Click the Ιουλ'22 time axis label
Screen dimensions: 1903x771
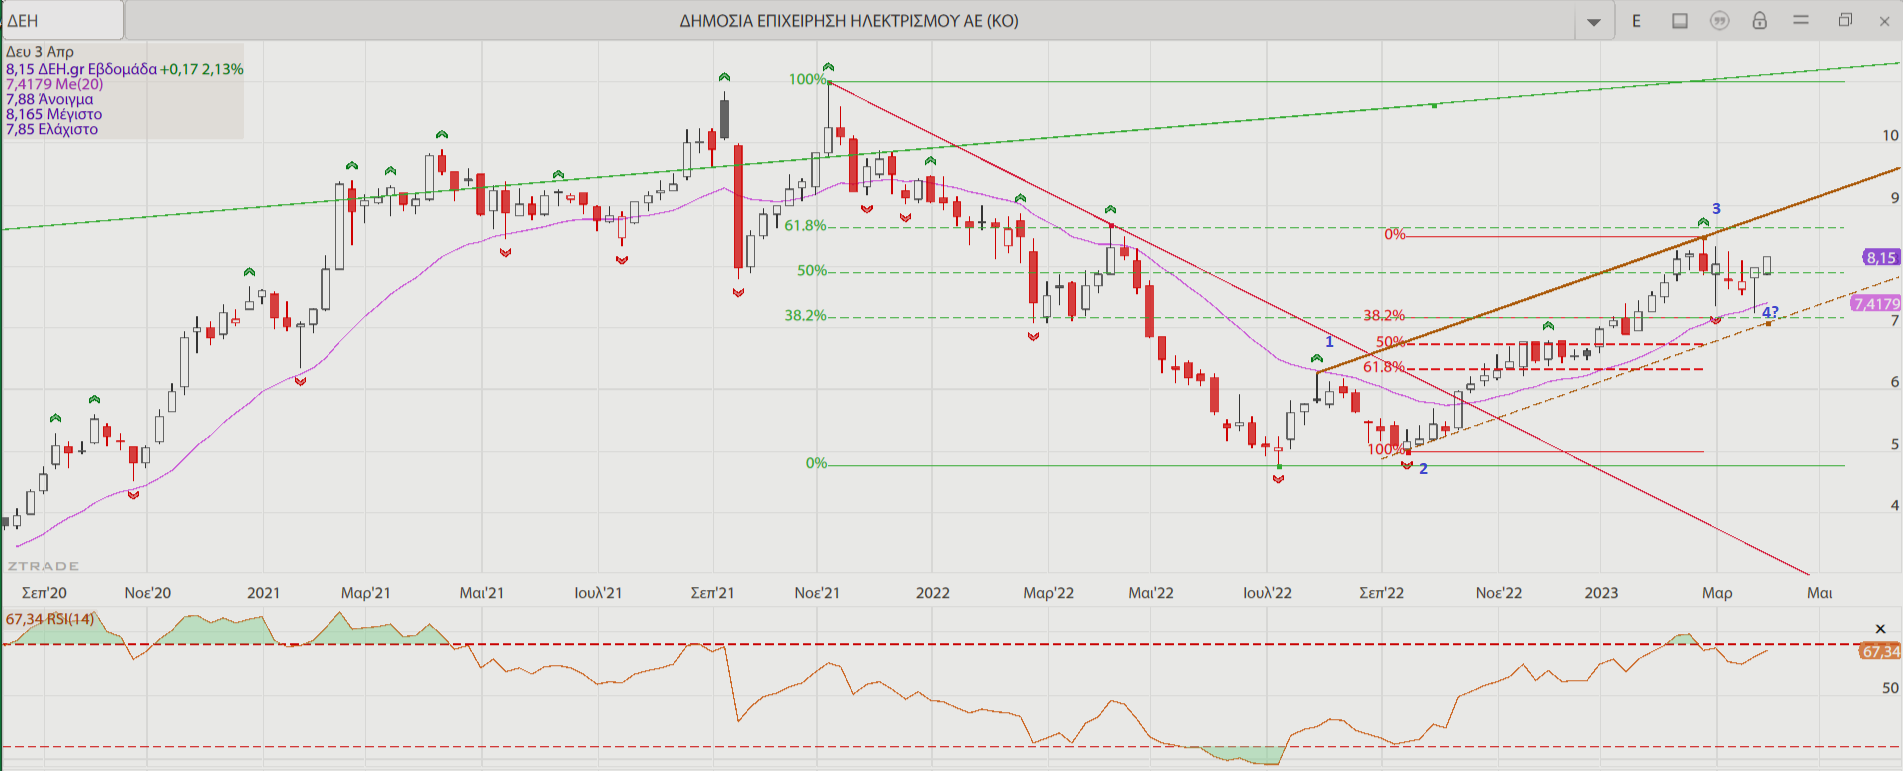coord(1267,593)
